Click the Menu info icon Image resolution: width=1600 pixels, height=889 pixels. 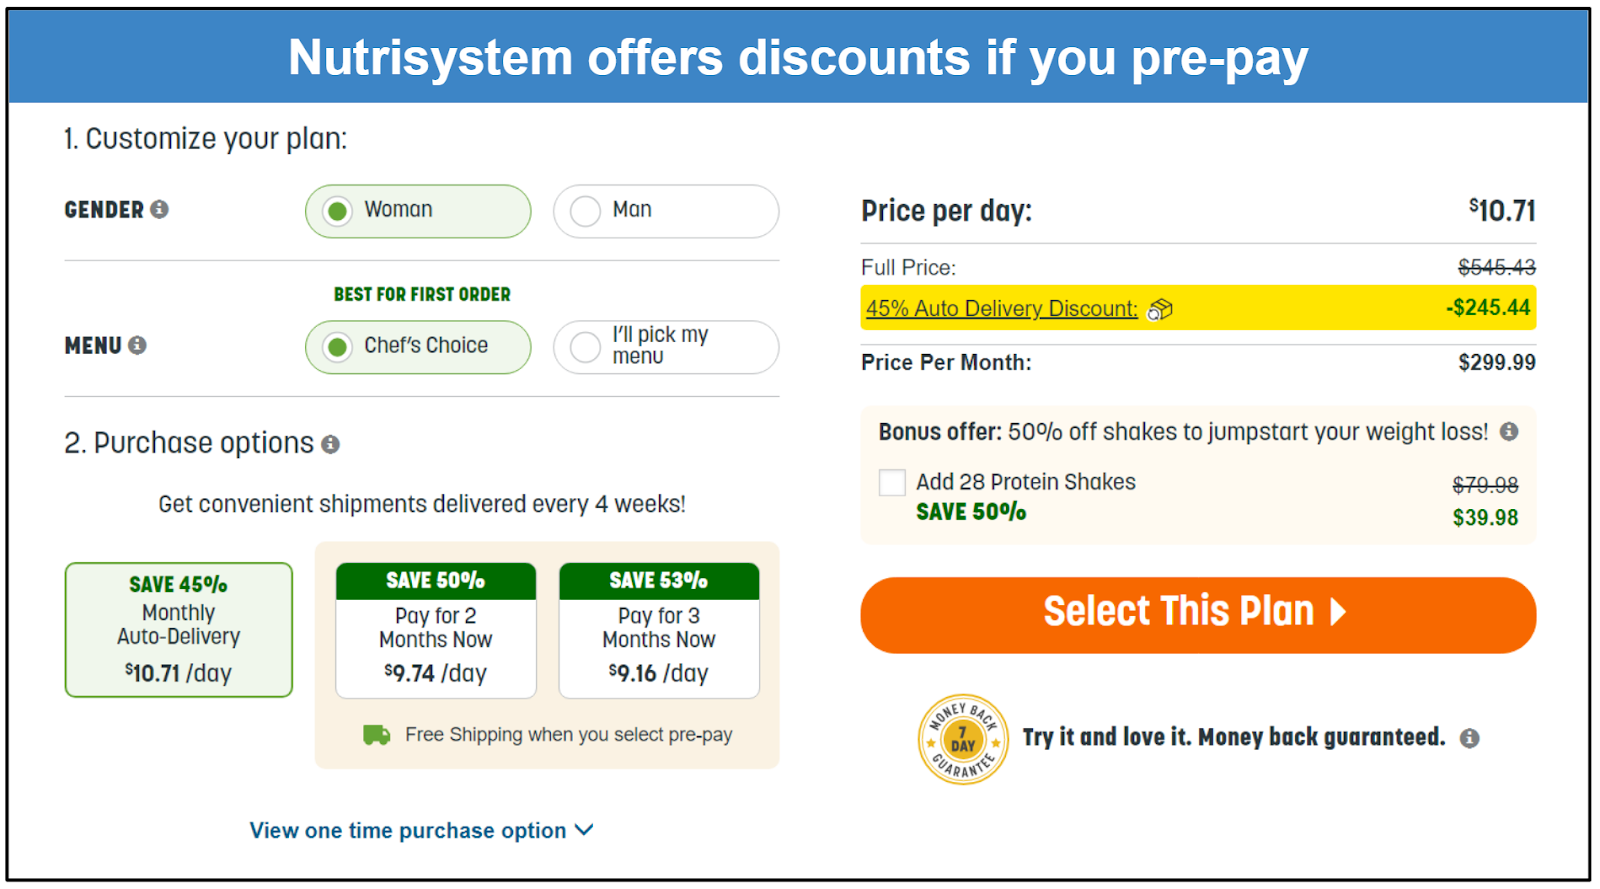click(138, 345)
